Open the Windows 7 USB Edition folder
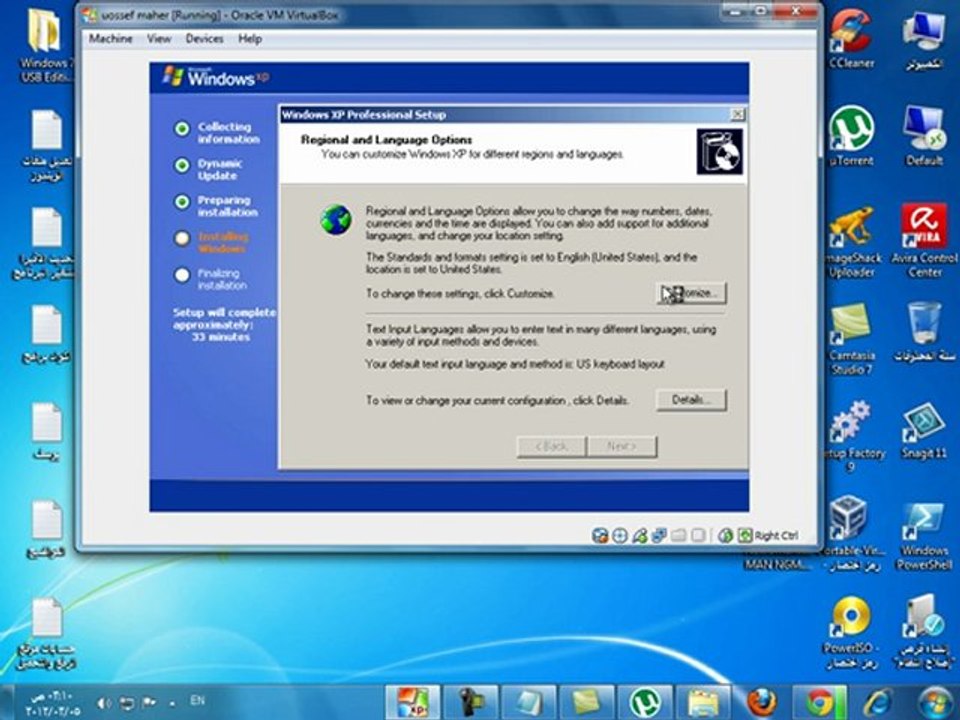The height and width of the screenshot is (720, 960). (45, 45)
